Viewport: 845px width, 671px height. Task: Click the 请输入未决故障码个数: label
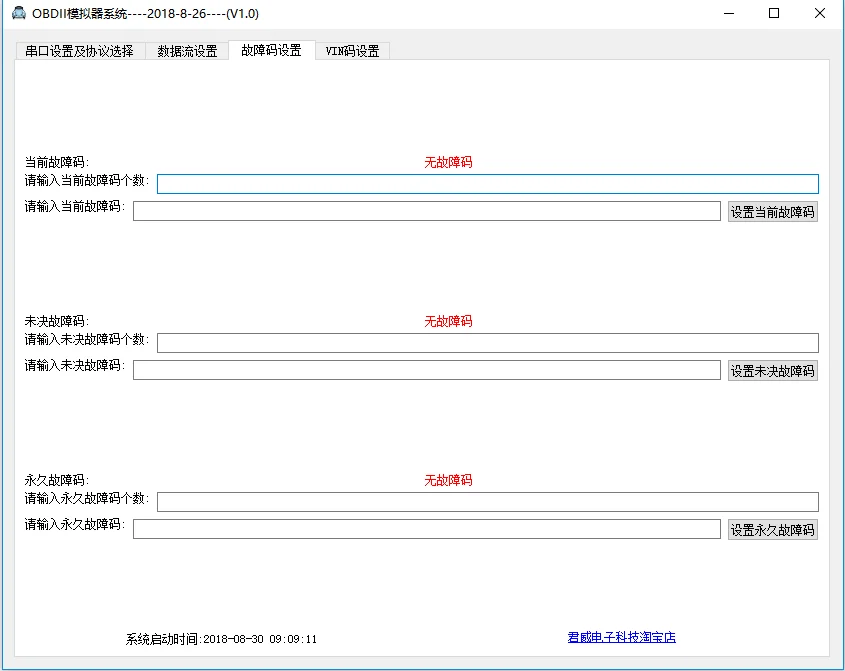click(87, 340)
